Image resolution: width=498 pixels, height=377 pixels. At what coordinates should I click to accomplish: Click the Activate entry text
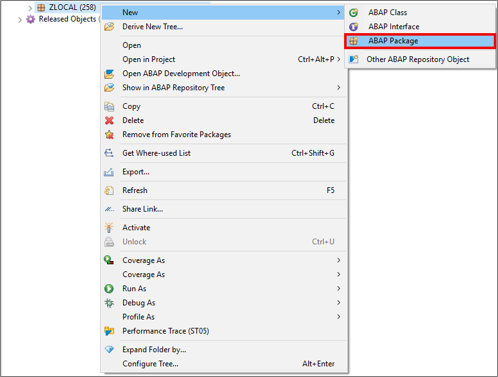[136, 228]
